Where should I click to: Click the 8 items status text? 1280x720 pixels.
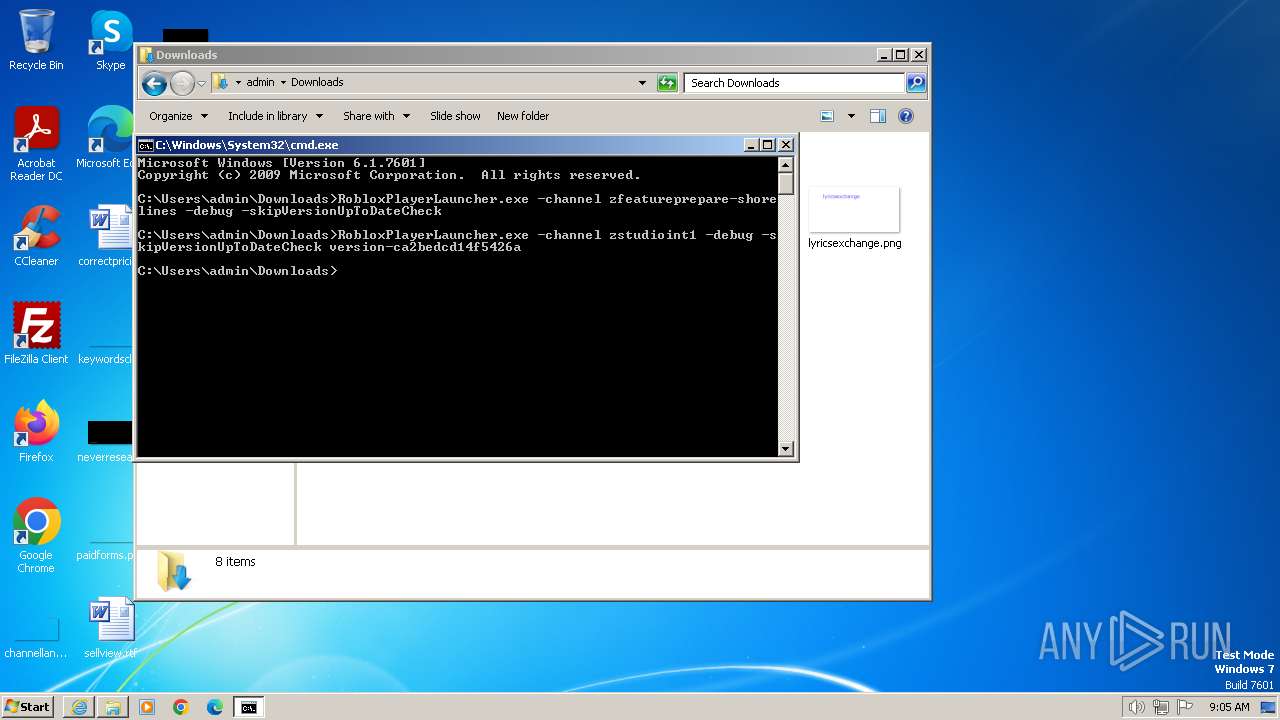pos(235,562)
